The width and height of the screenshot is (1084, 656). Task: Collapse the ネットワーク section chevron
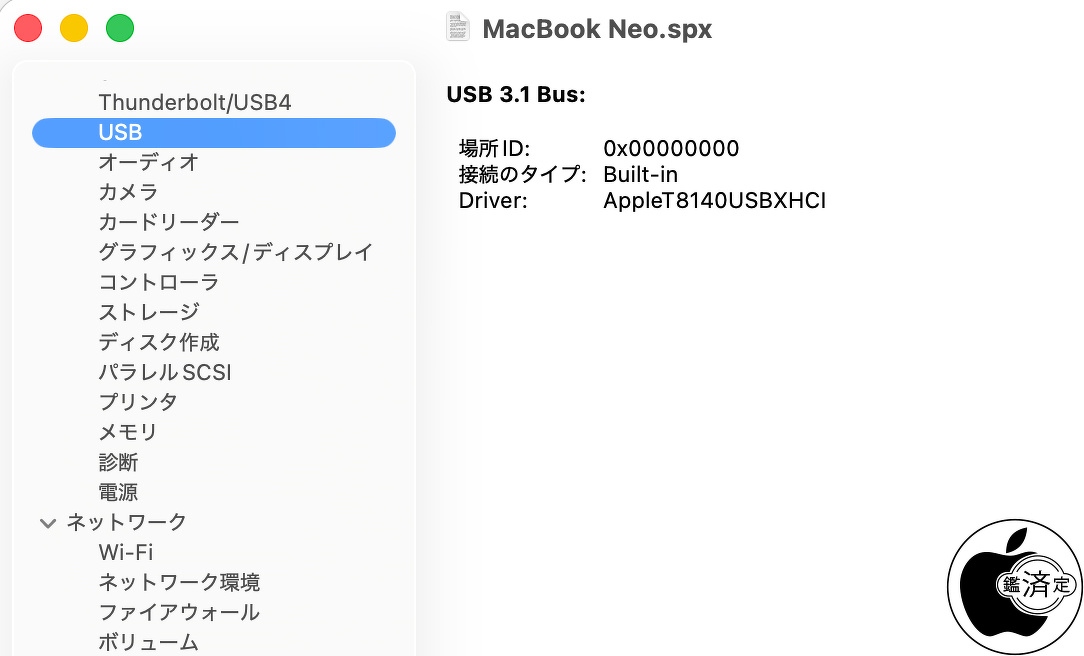point(47,522)
